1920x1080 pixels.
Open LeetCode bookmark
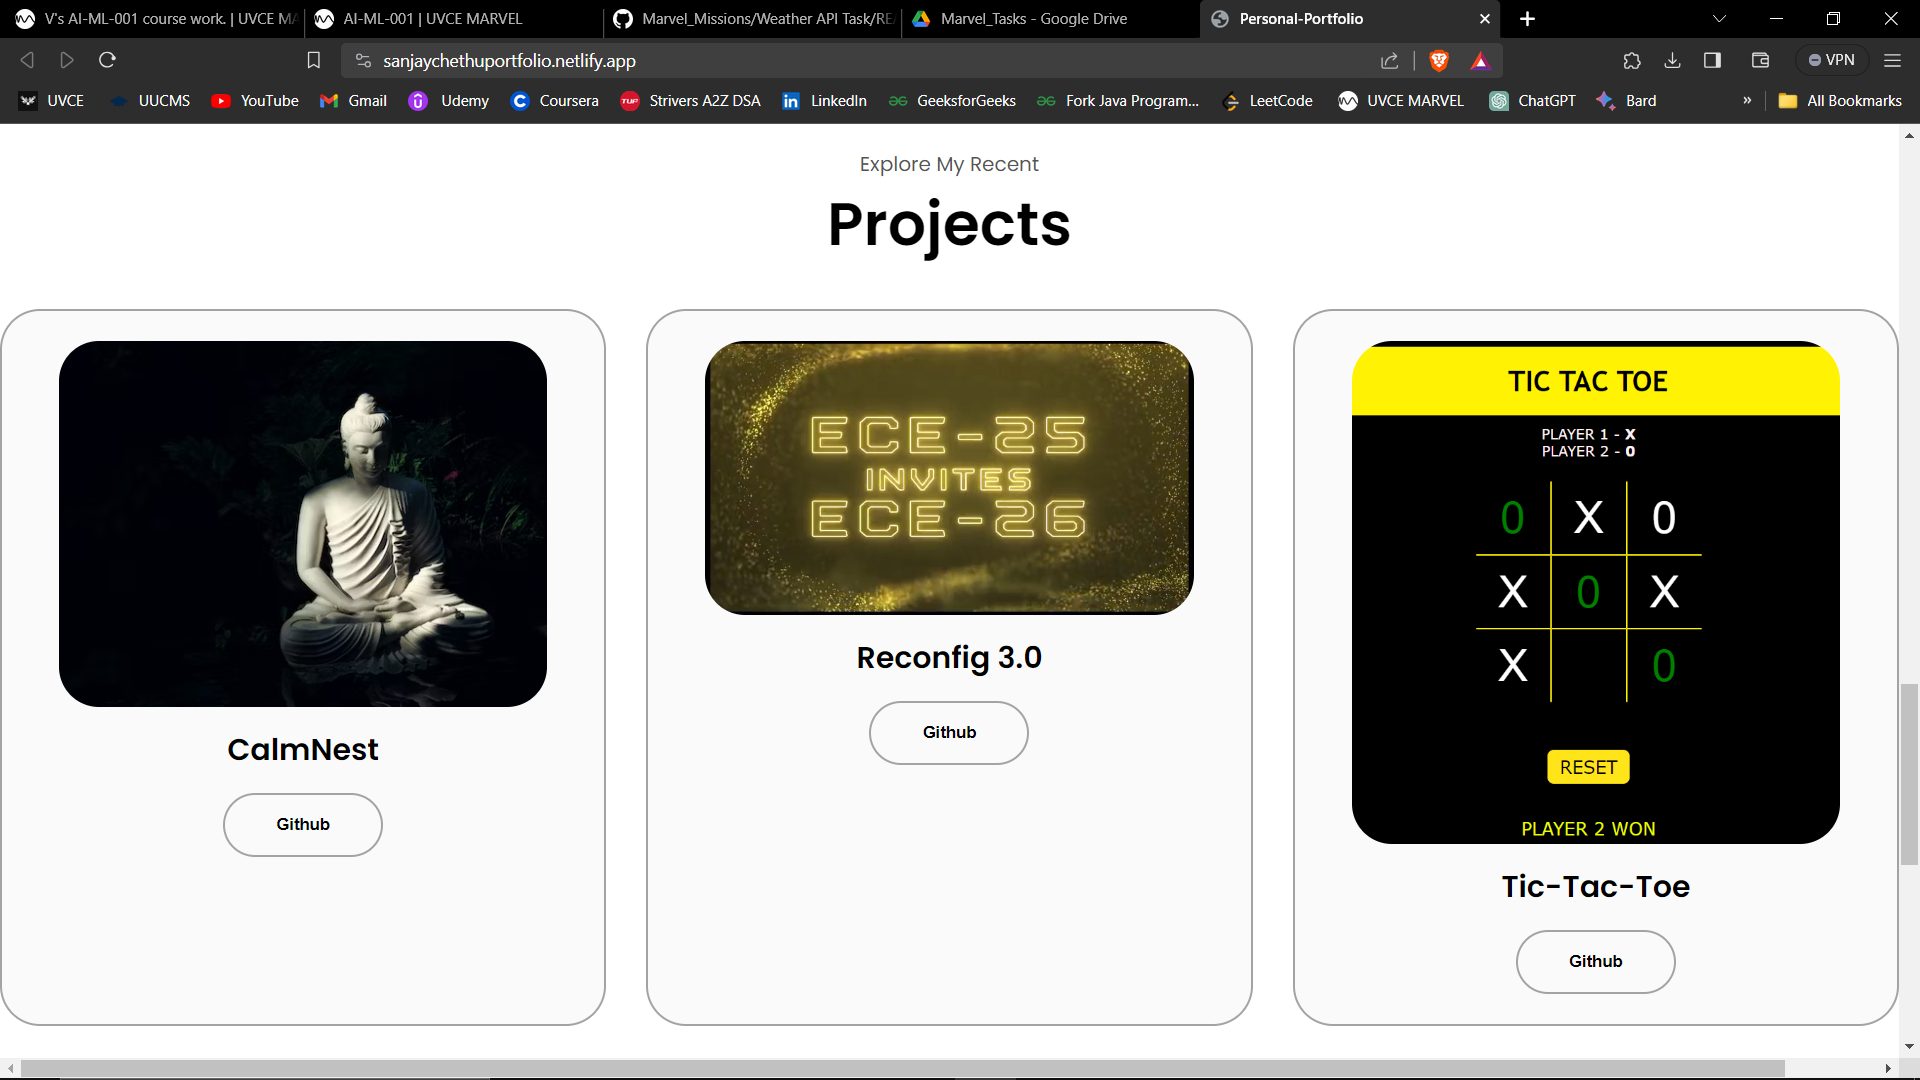point(1267,101)
